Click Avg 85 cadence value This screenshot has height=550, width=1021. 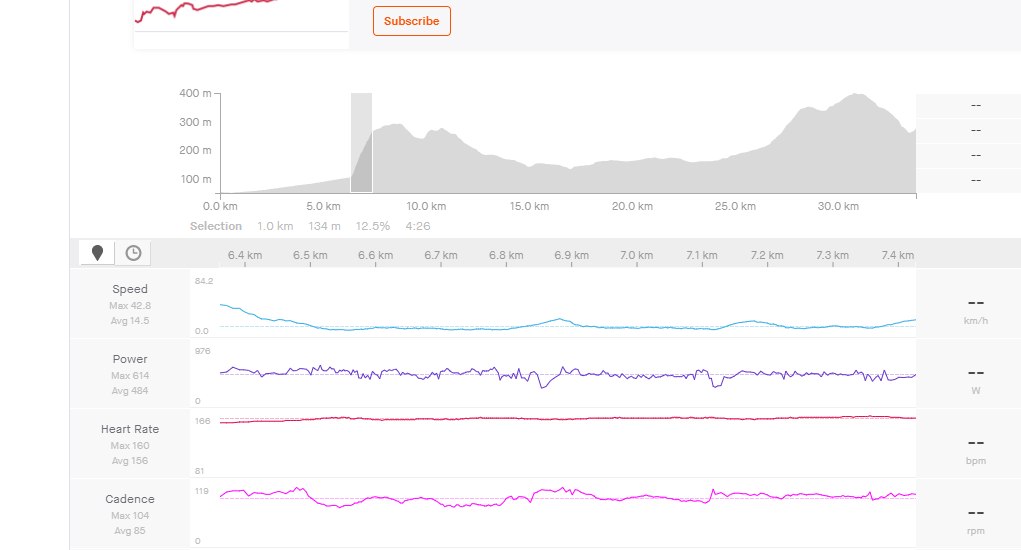click(130, 531)
